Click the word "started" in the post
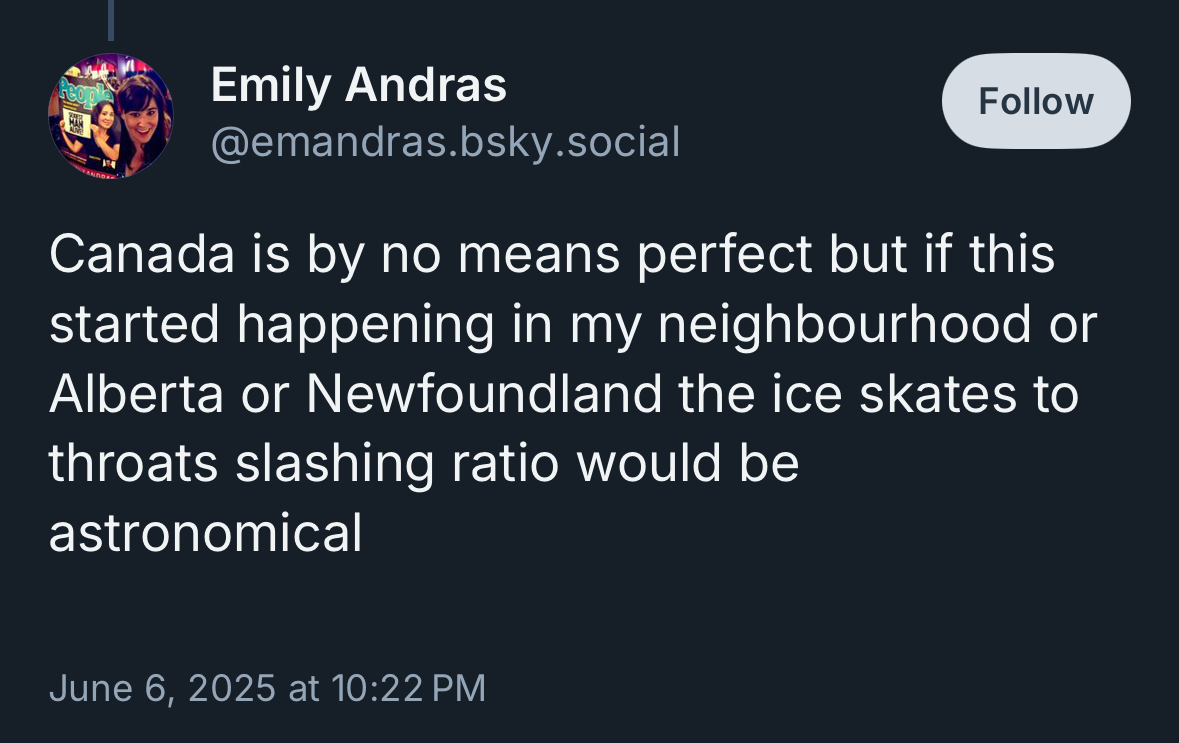The height and width of the screenshot is (743, 1179). click(134, 324)
